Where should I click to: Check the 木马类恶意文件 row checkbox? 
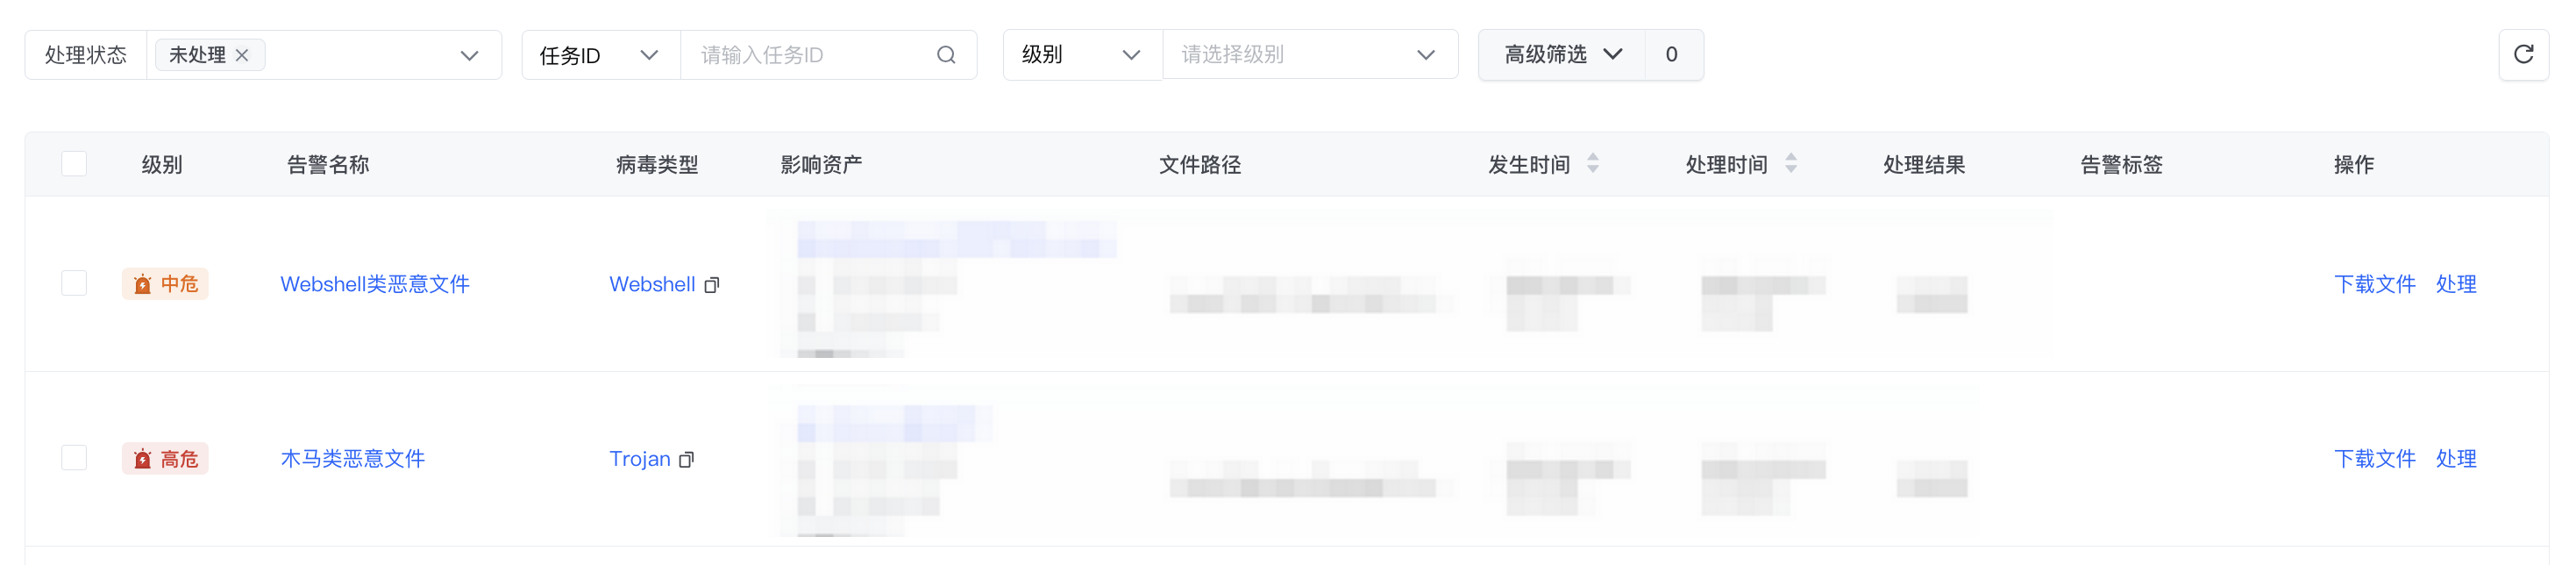tap(74, 458)
